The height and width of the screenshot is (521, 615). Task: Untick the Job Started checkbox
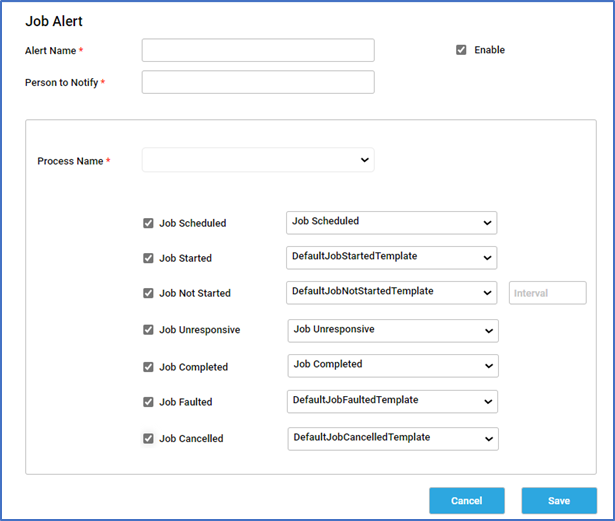click(x=148, y=258)
